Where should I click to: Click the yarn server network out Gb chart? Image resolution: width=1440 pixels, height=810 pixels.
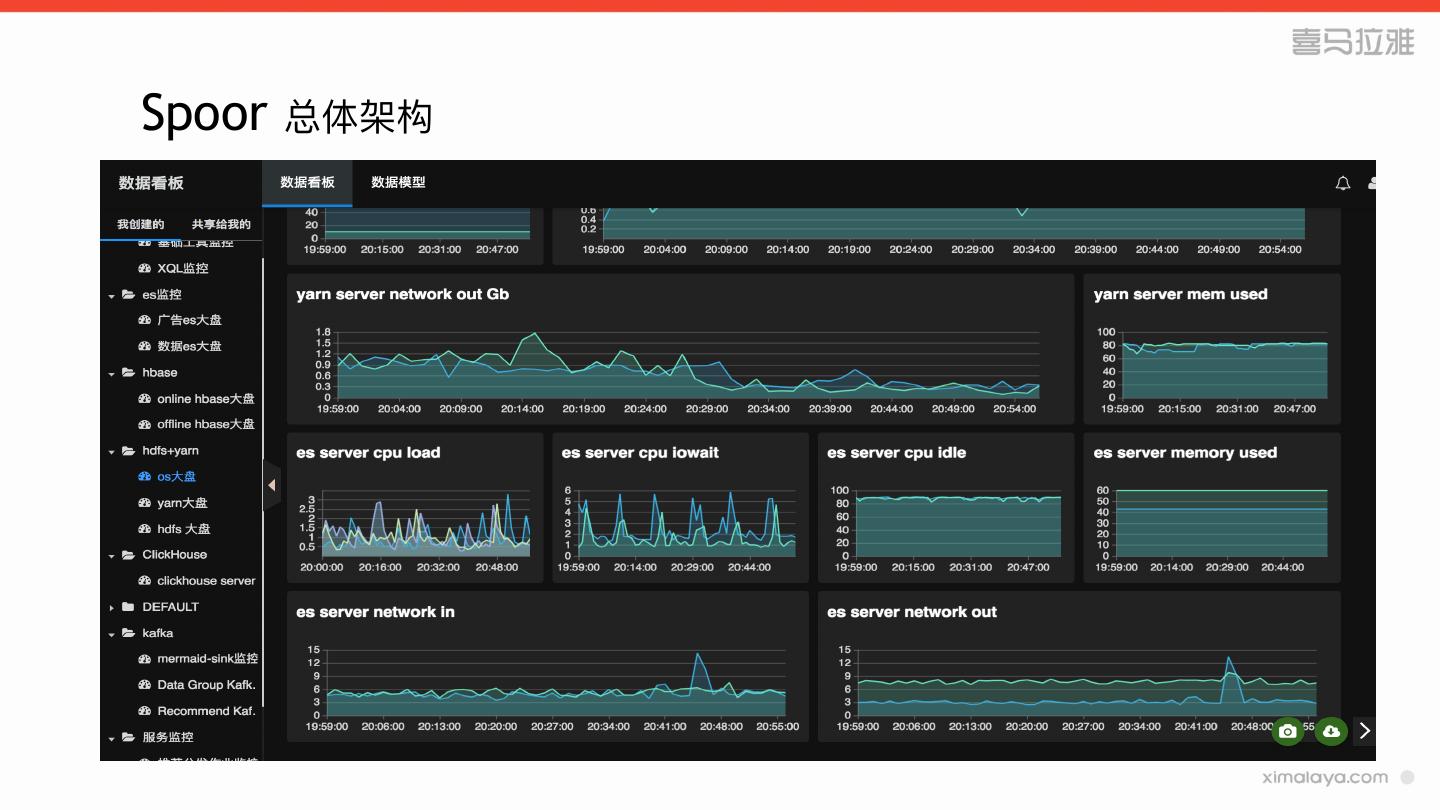coord(680,349)
